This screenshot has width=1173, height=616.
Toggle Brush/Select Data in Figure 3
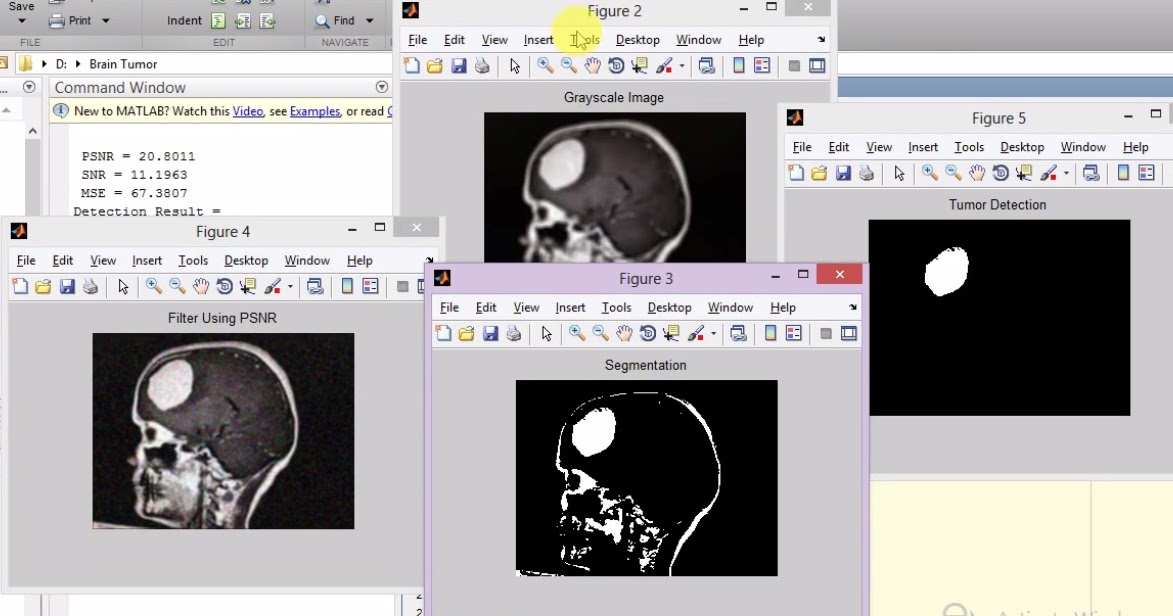tap(696, 333)
